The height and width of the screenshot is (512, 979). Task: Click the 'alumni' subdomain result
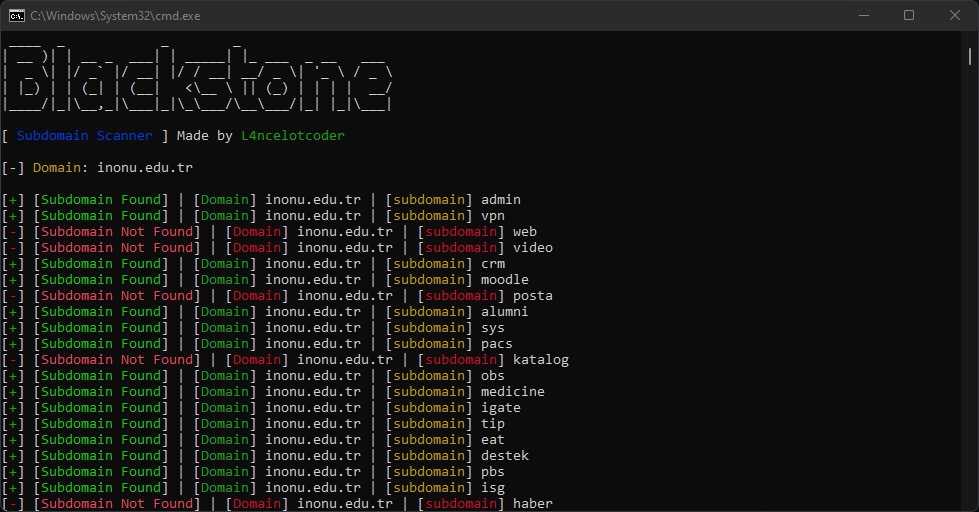(x=504, y=312)
